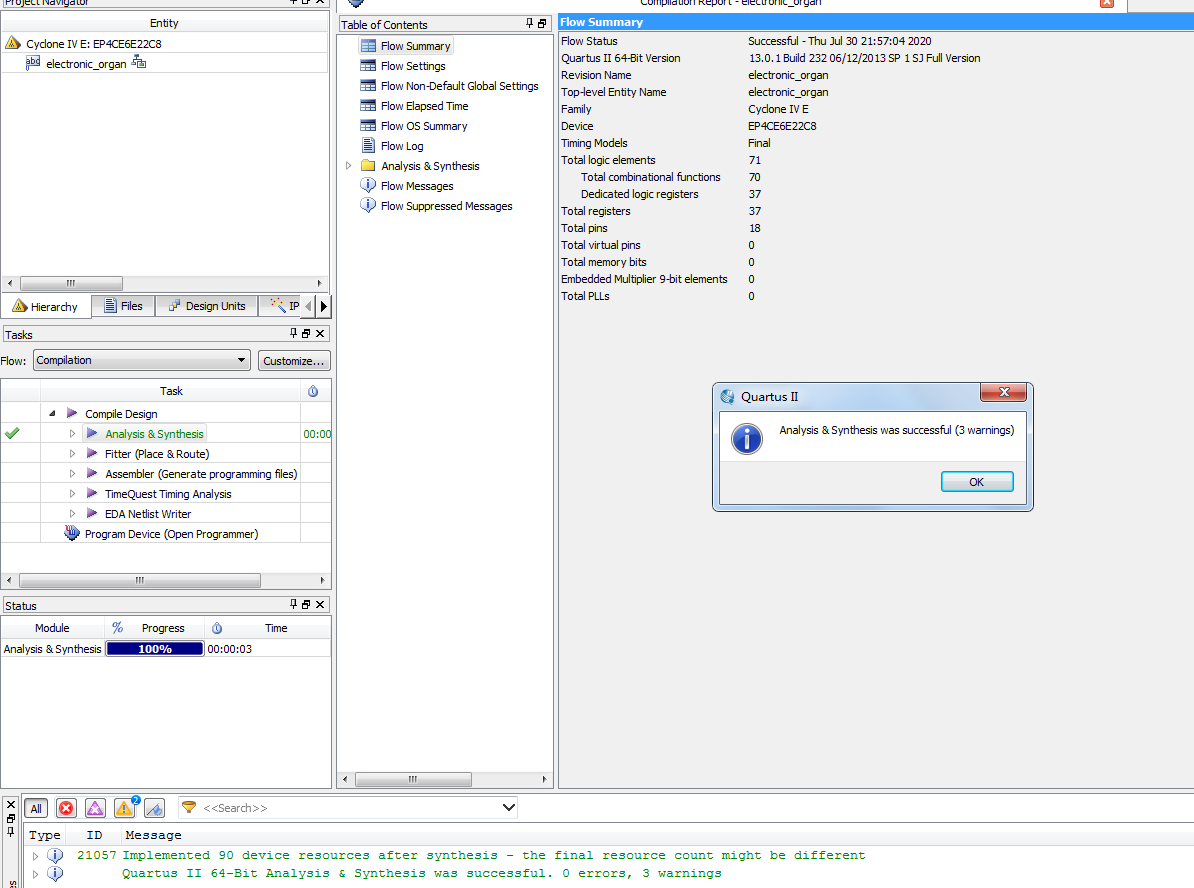
Task: Expand the Fitter (Place & Route) task
Action: click(72, 453)
